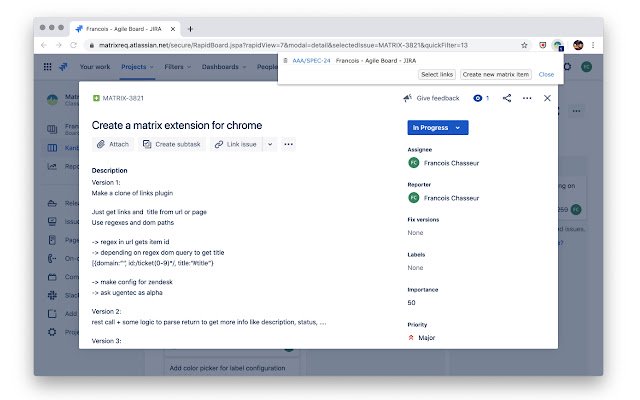Bookmark this page with the star icon

point(524,45)
